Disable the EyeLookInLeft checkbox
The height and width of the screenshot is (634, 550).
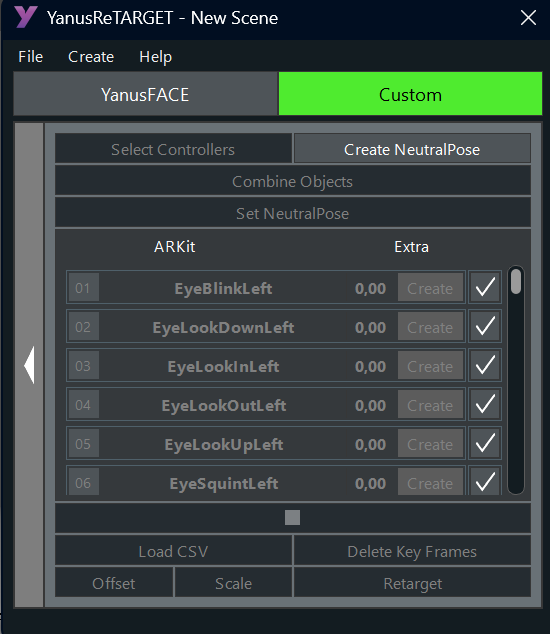[x=485, y=365]
